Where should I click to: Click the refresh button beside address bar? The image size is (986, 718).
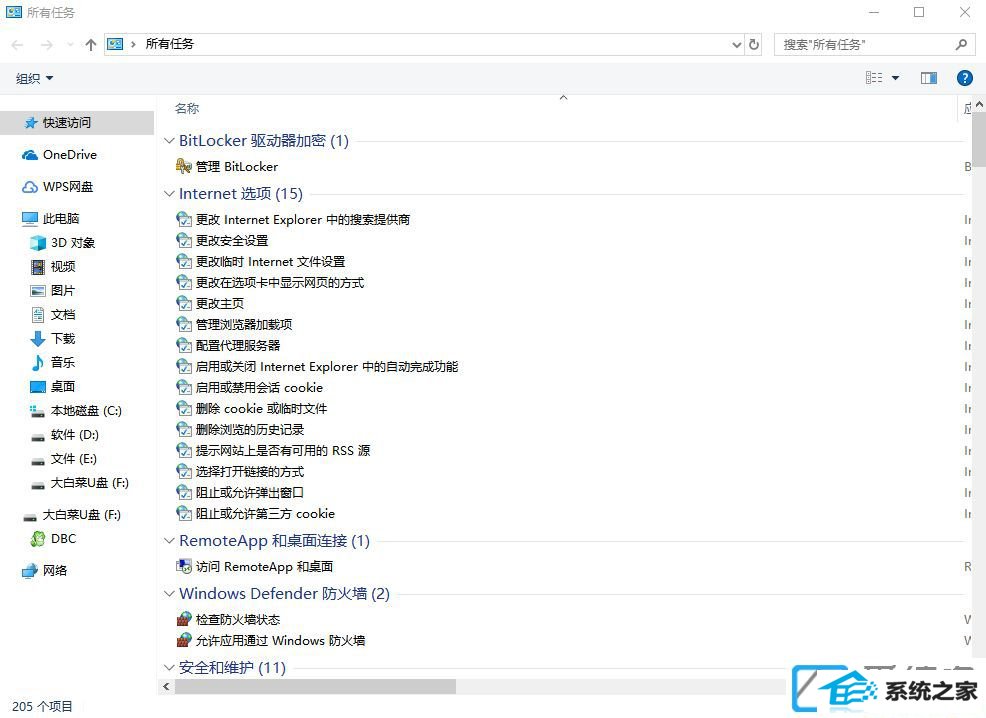click(x=753, y=45)
